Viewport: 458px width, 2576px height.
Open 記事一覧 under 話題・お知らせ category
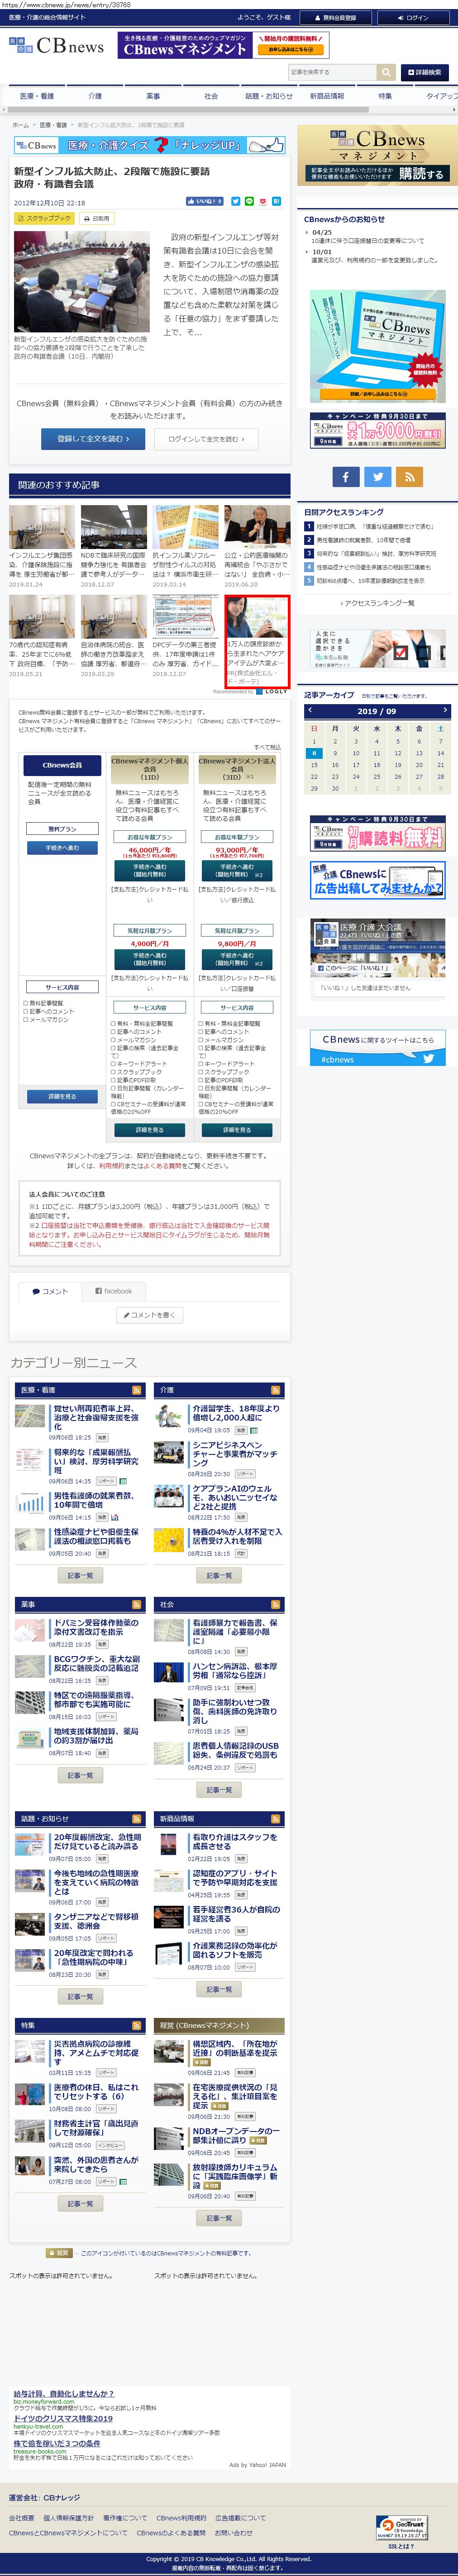(80, 1996)
